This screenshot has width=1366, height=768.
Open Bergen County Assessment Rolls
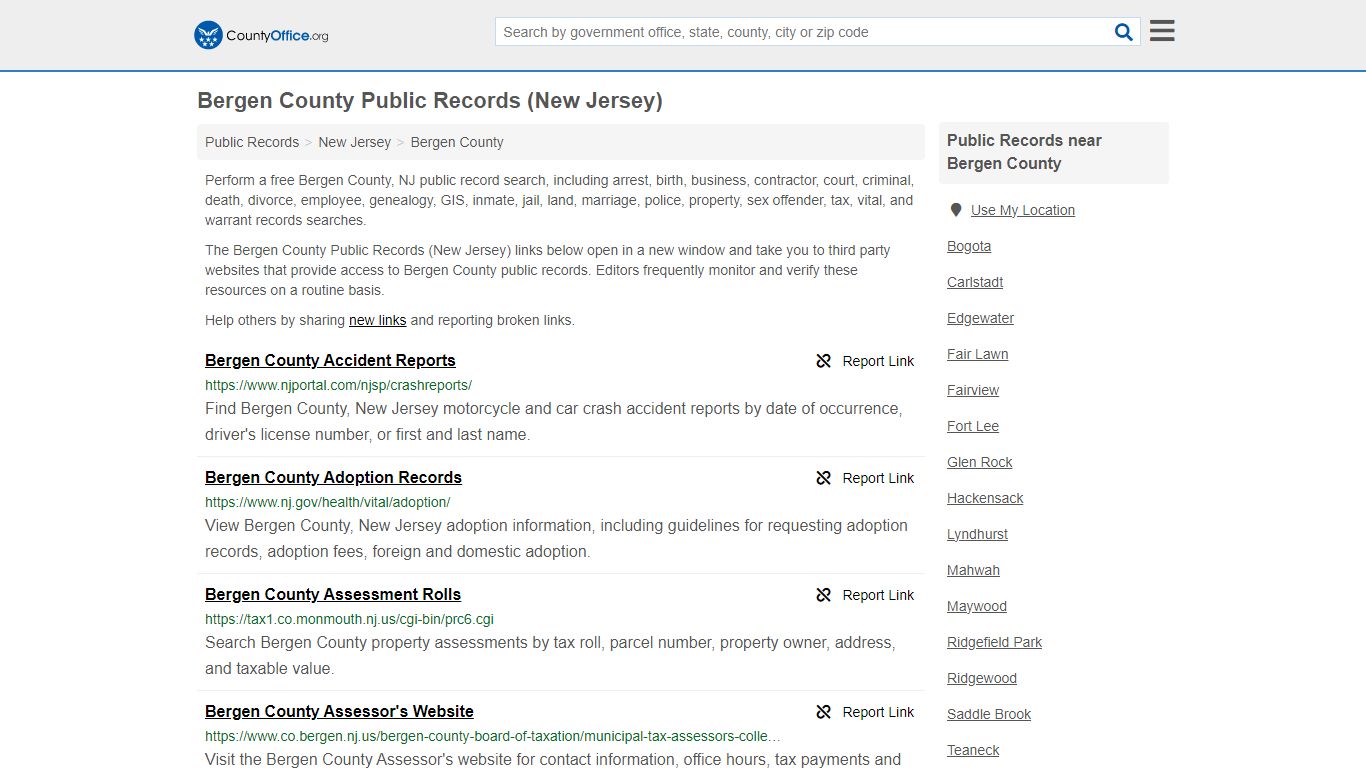point(333,594)
